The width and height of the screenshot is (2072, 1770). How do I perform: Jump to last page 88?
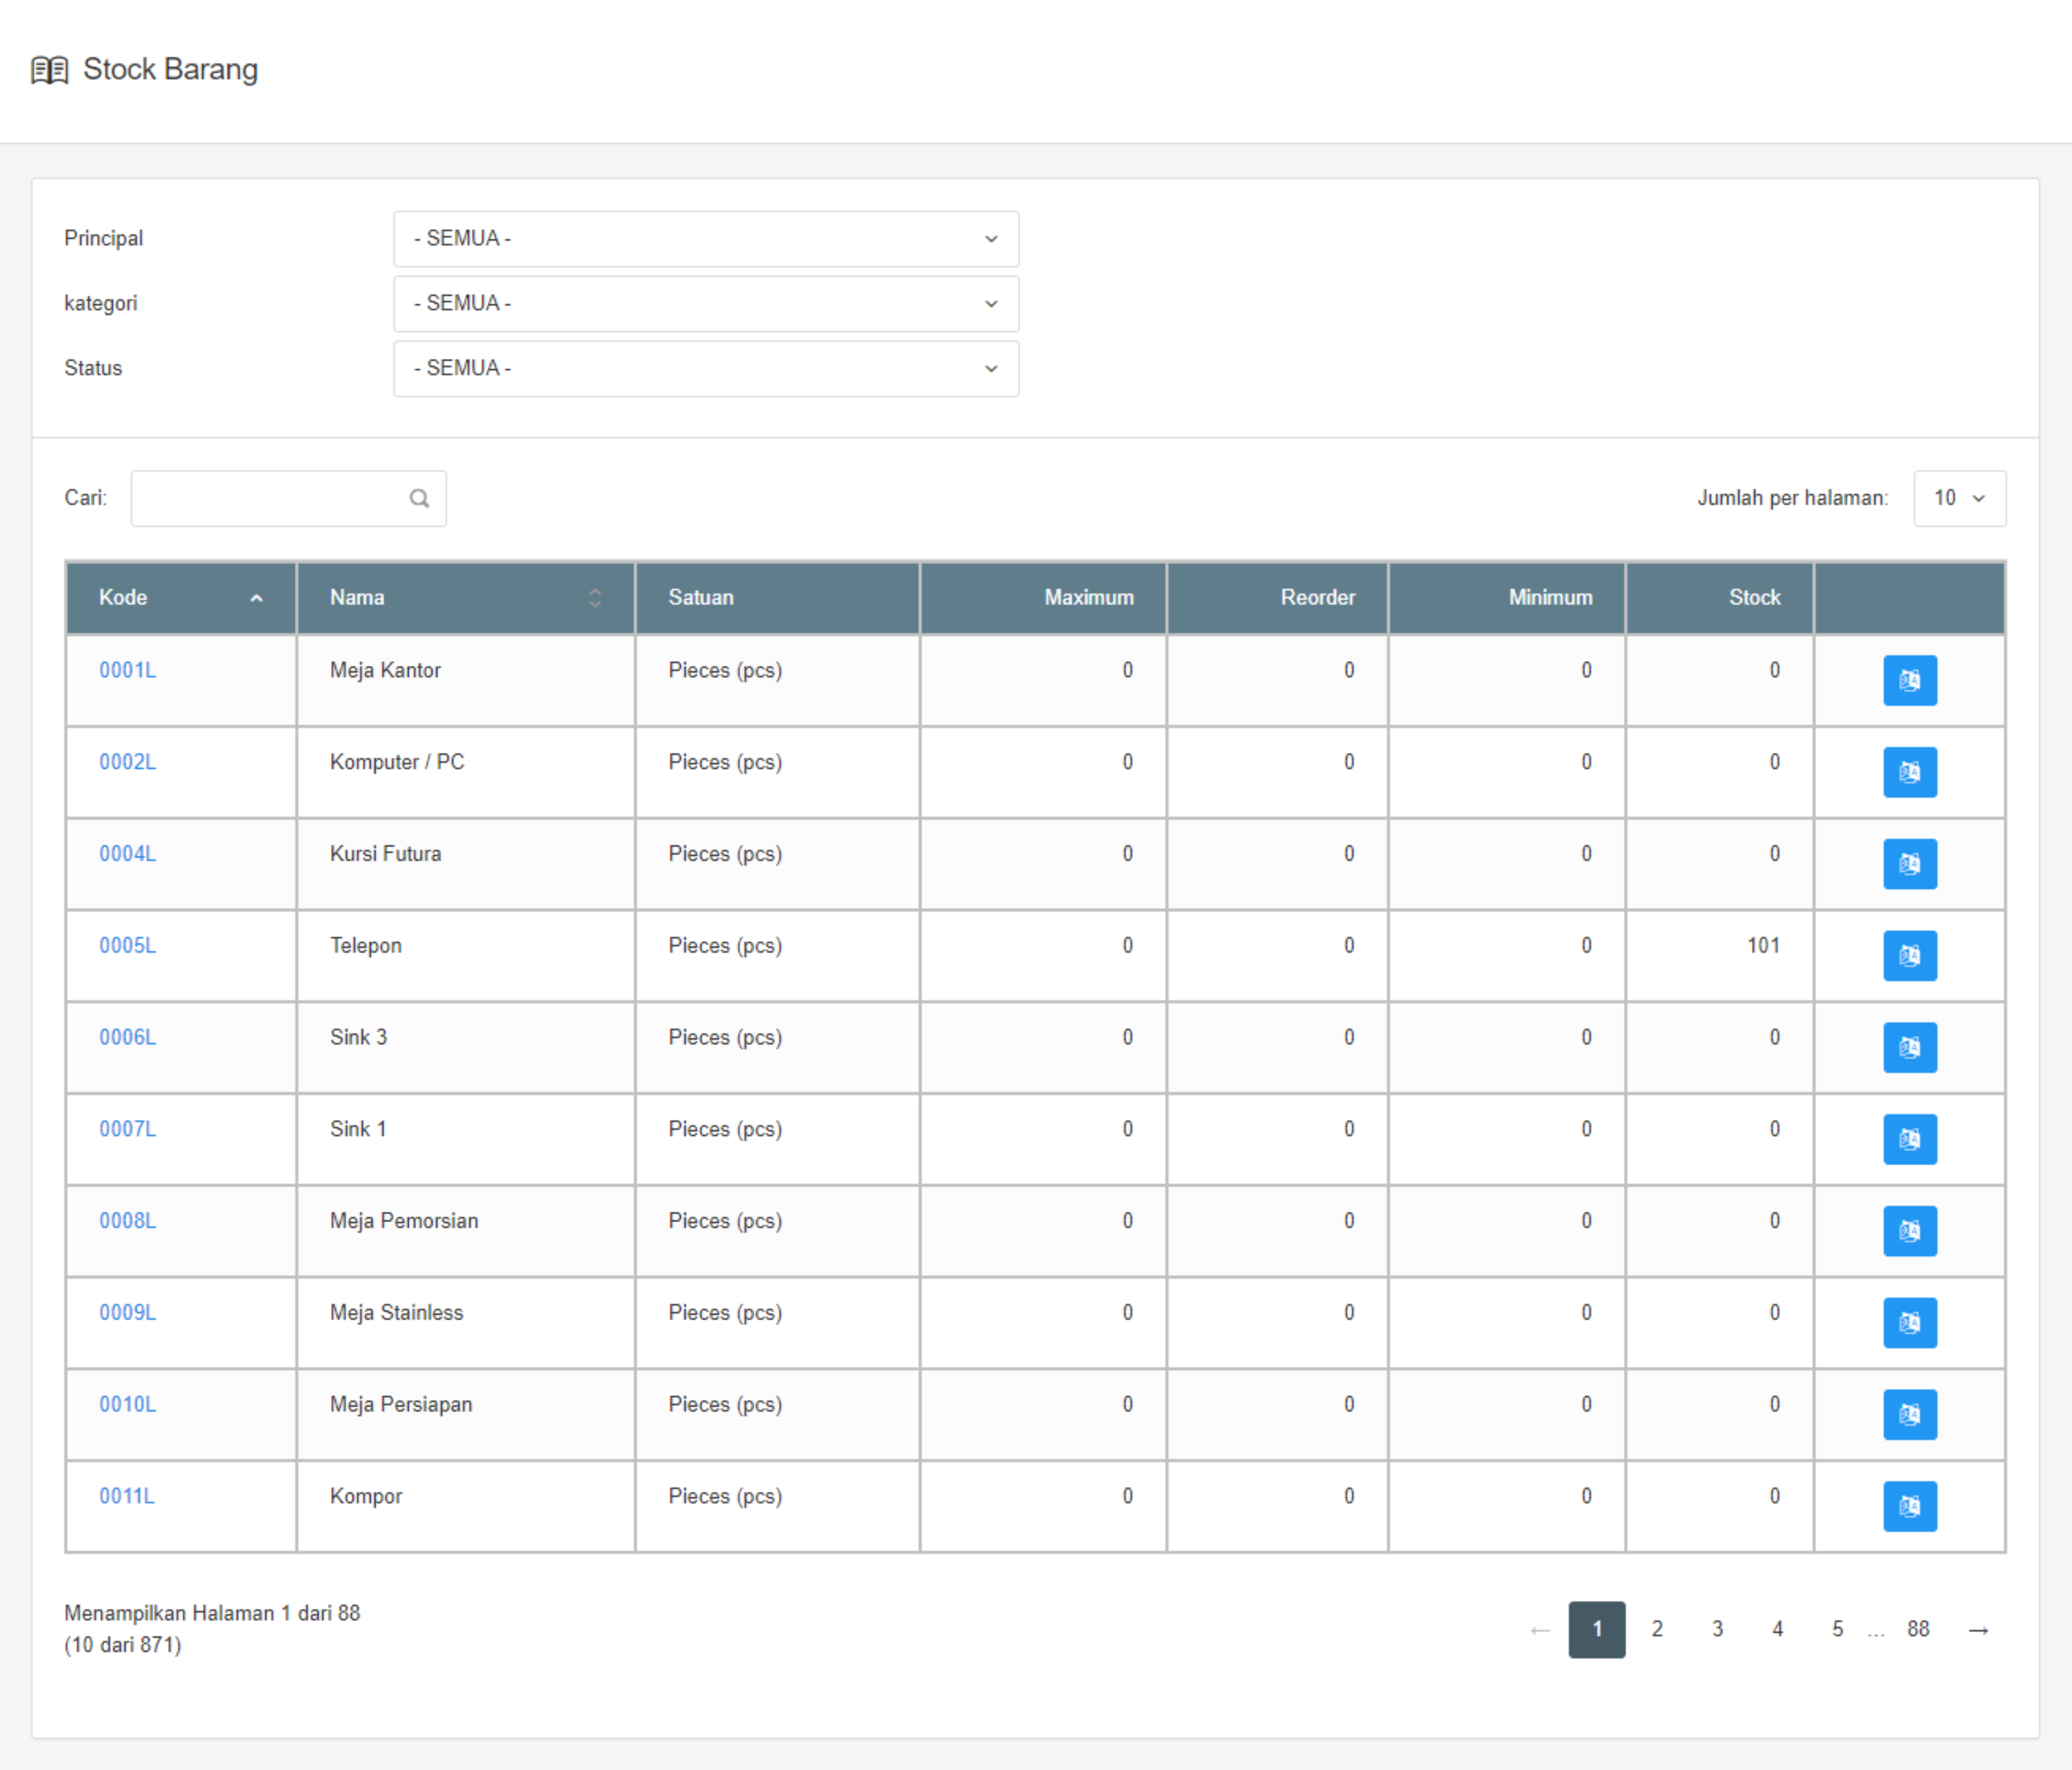(1917, 1630)
